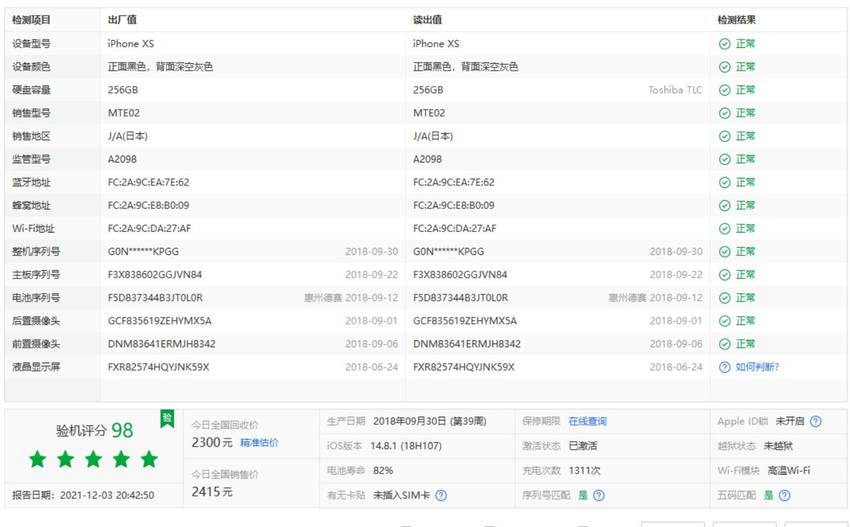Click the green check icon for 主板序列号

724,275
